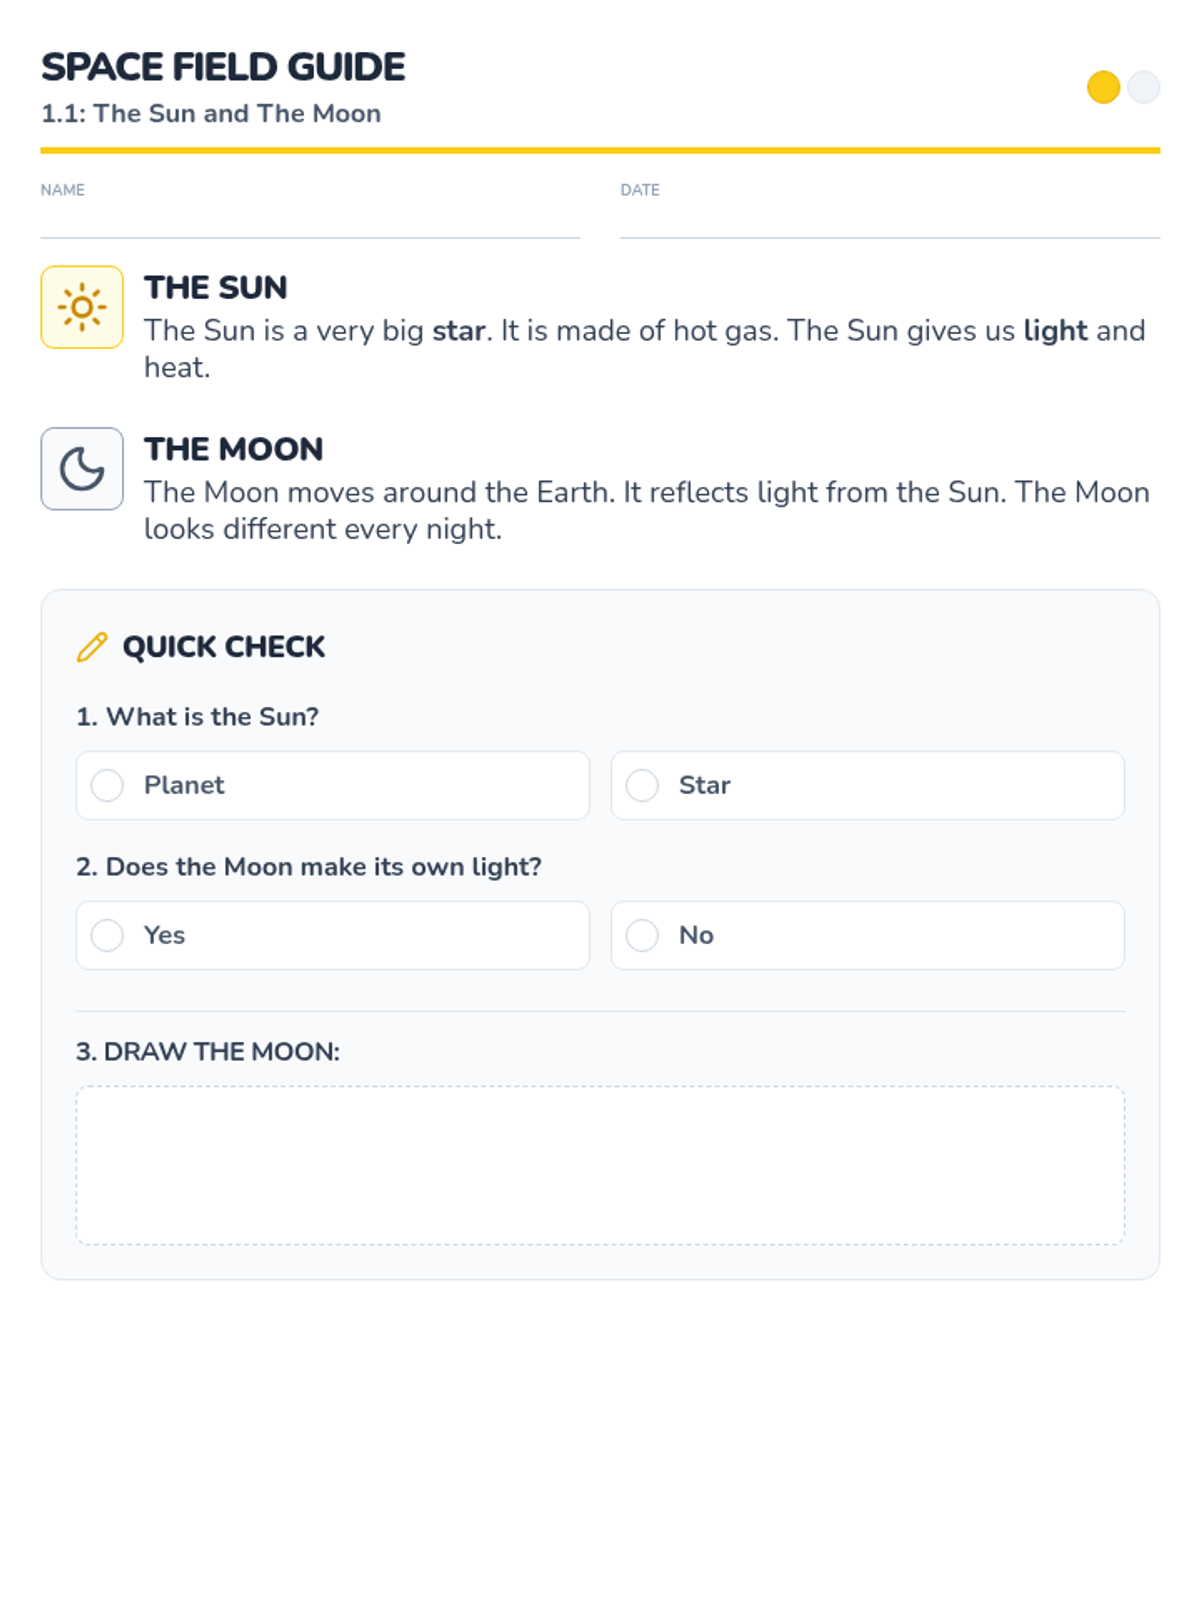The image size is (1200, 1600).
Task: Click the Date input line
Action: tap(890, 222)
